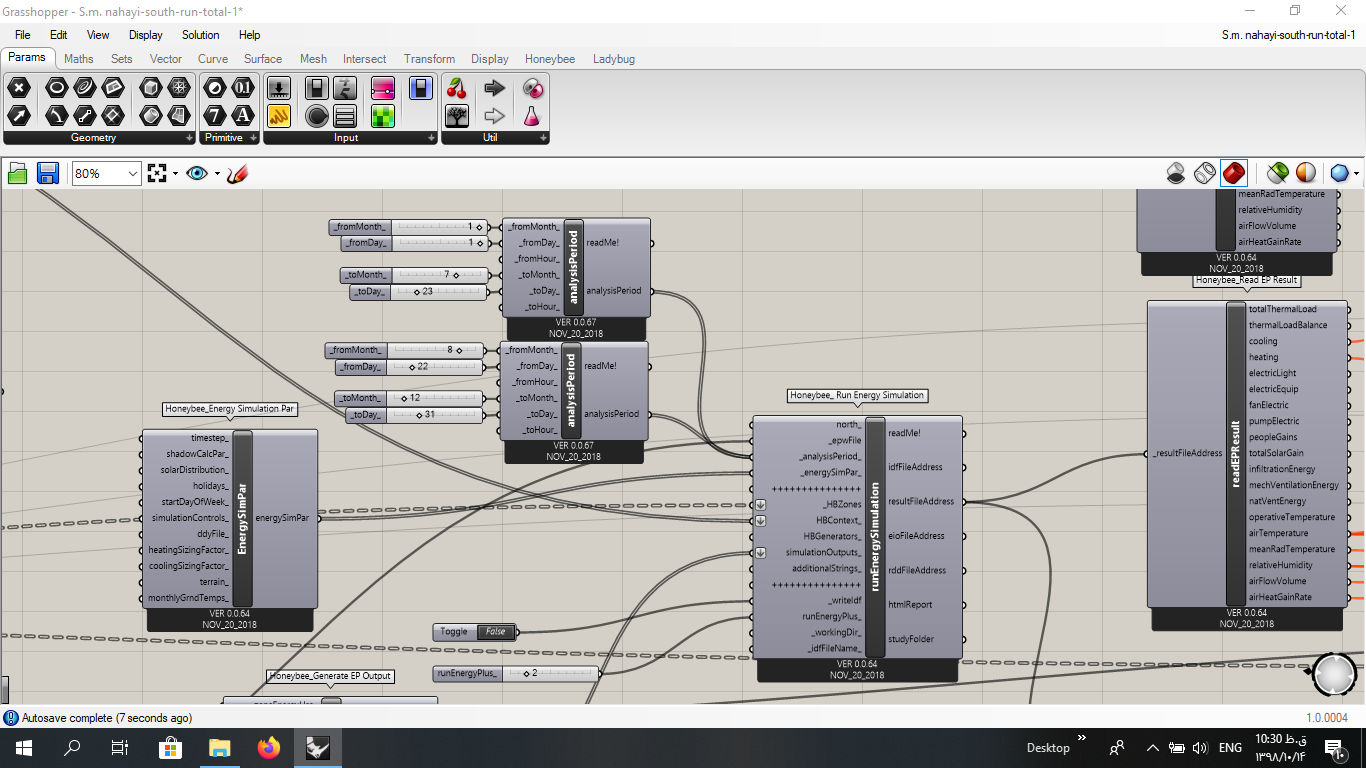
Task: Open preview mesh quality dropdown arrow
Action: [x=1356, y=173]
